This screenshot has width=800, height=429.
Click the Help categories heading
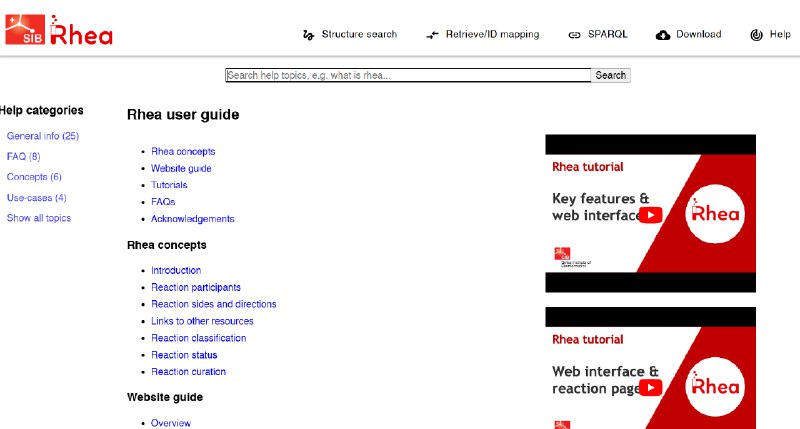click(41, 110)
